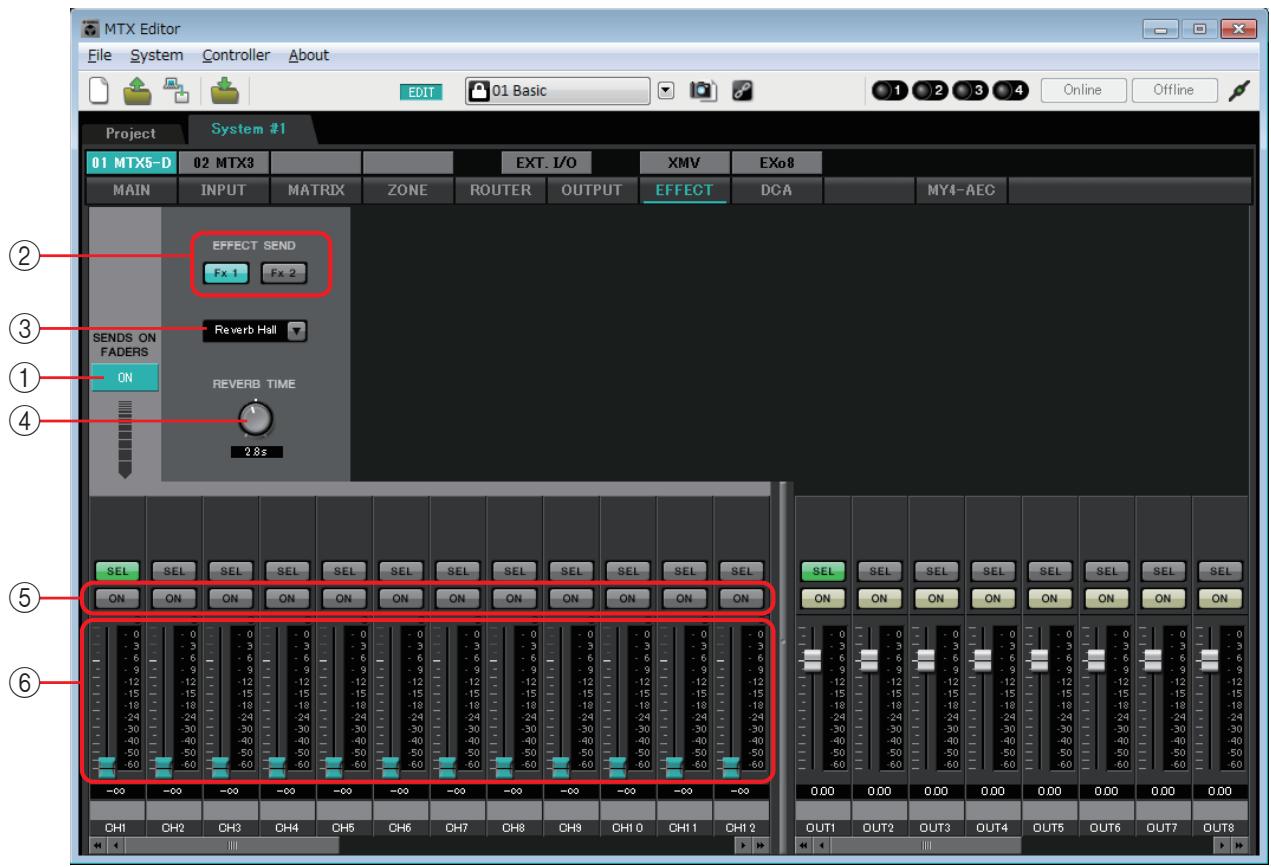Toggle the OUT4 ON button
The image size is (1271, 867).
tap(993, 598)
